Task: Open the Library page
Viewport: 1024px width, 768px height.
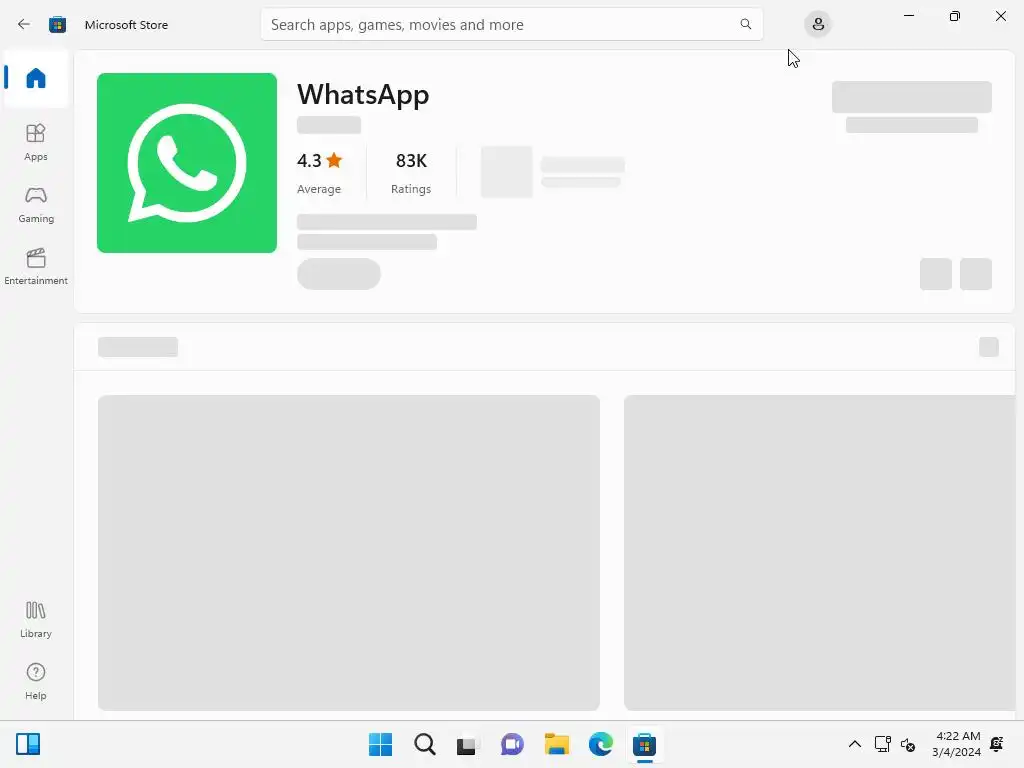Action: point(36,620)
